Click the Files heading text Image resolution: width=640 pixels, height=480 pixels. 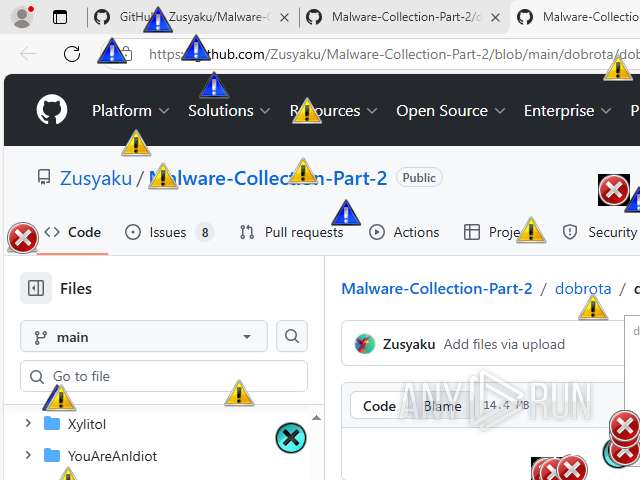(x=76, y=289)
